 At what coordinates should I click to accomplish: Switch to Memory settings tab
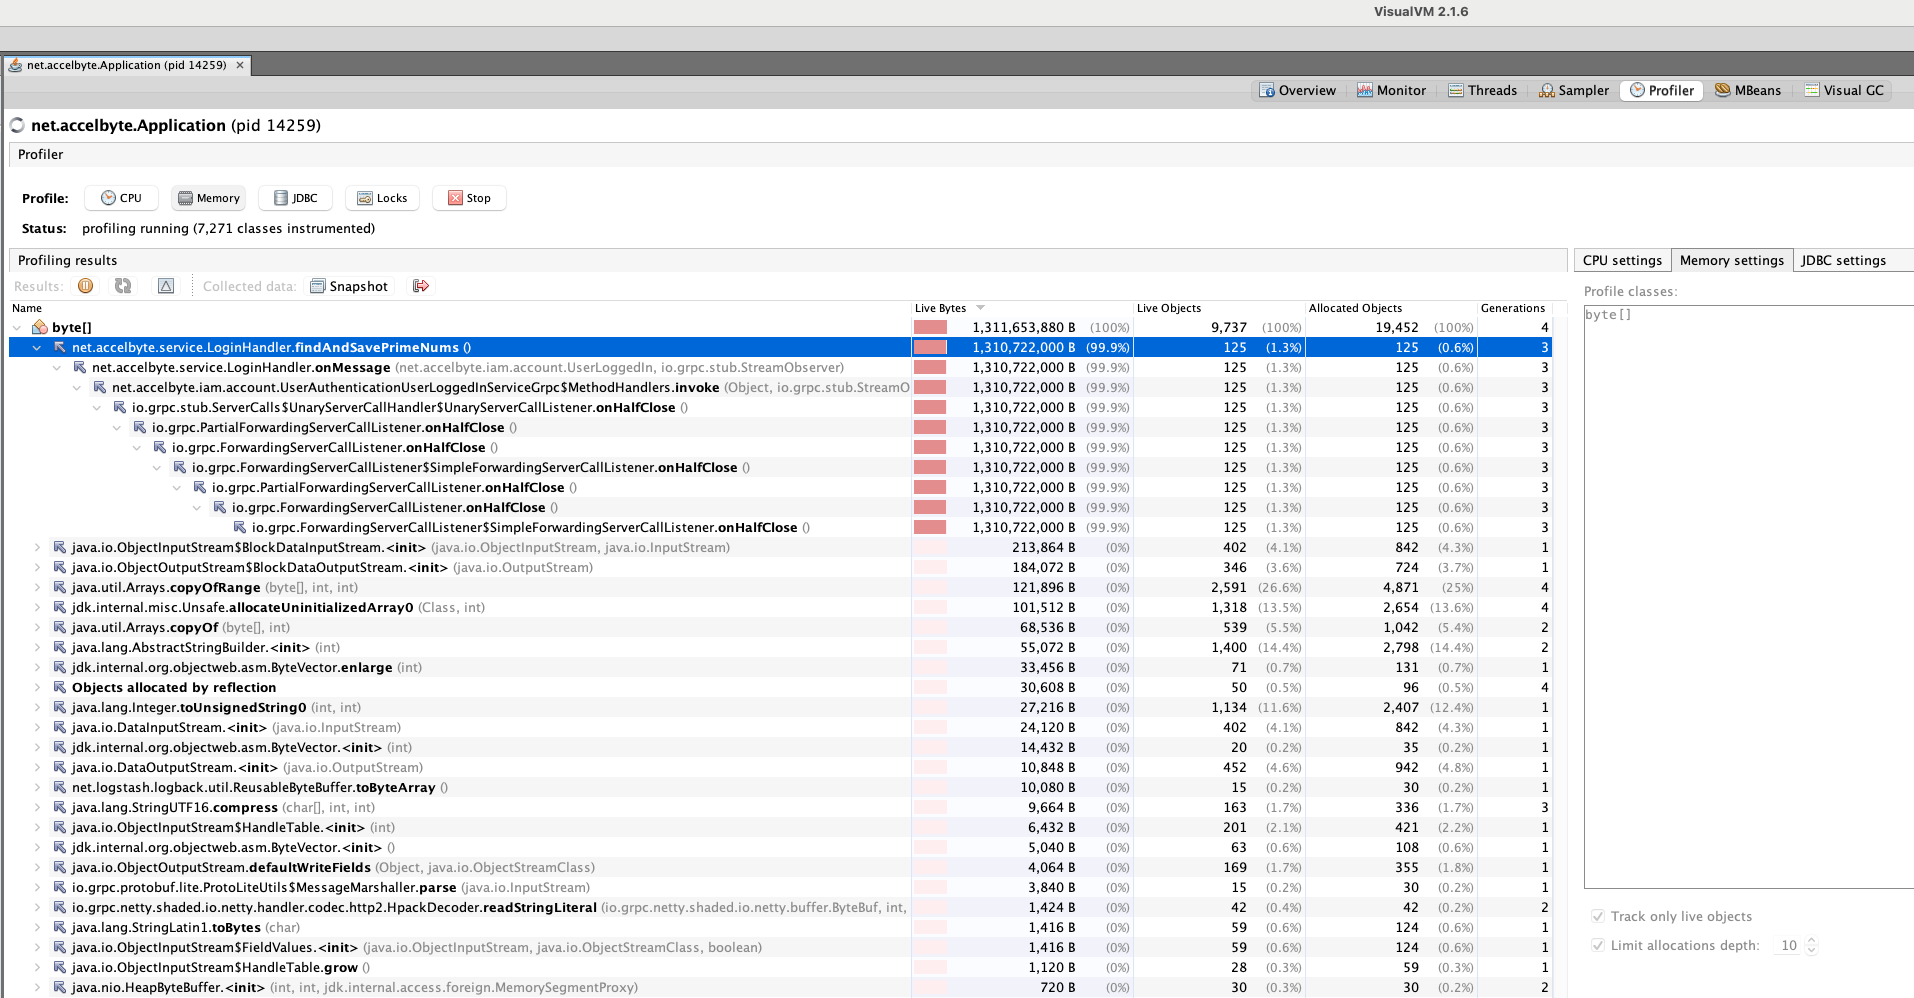tap(1732, 260)
